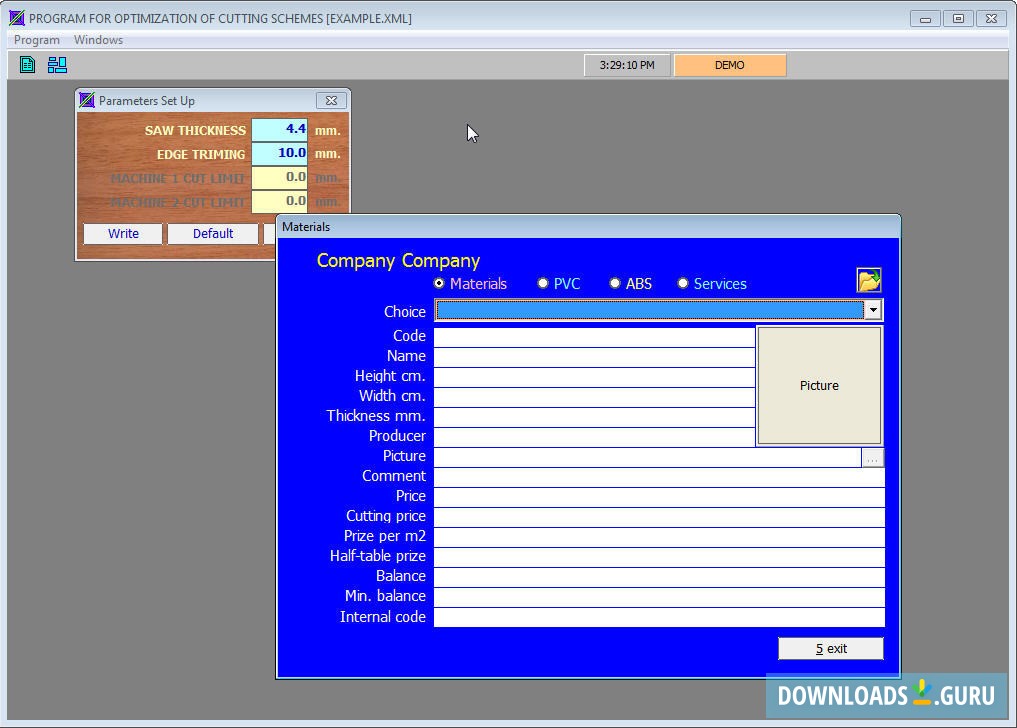
Task: Select the Materials radio button
Action: [x=439, y=284]
